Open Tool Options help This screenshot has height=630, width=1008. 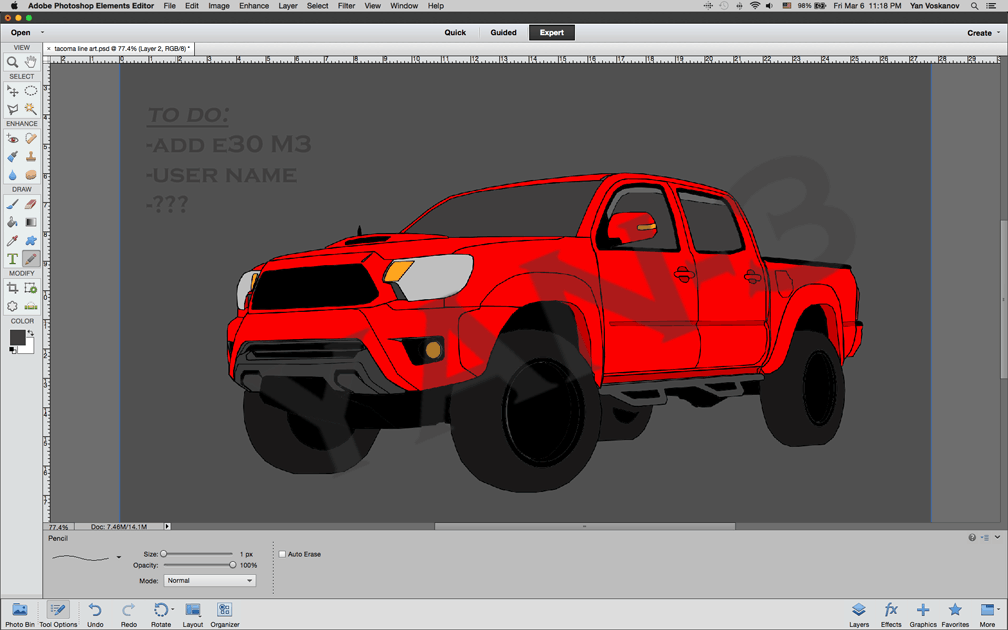tap(972, 537)
